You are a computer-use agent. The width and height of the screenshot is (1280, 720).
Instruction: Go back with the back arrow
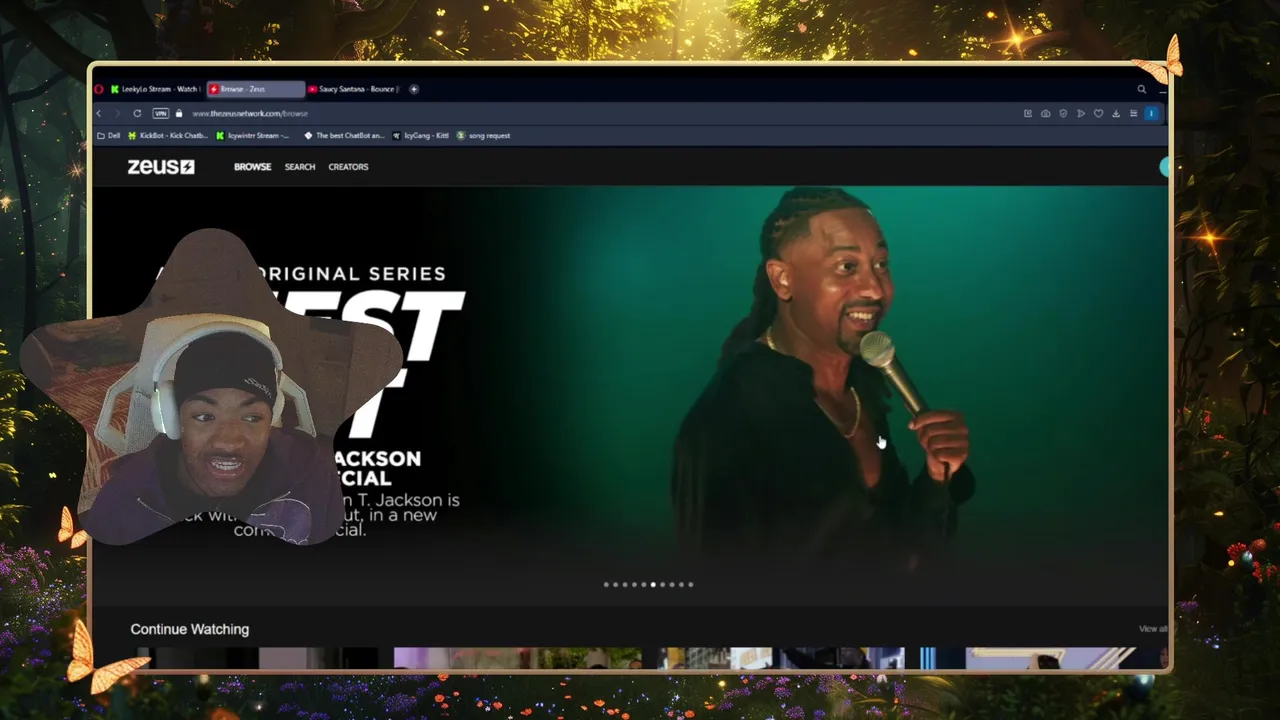point(98,113)
